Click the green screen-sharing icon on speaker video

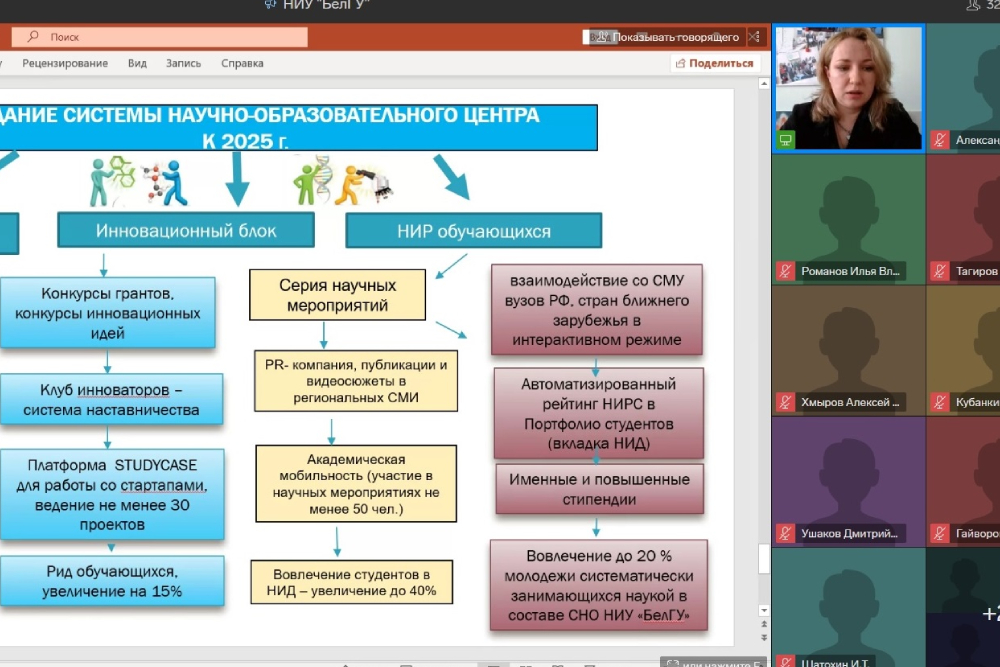click(x=786, y=140)
